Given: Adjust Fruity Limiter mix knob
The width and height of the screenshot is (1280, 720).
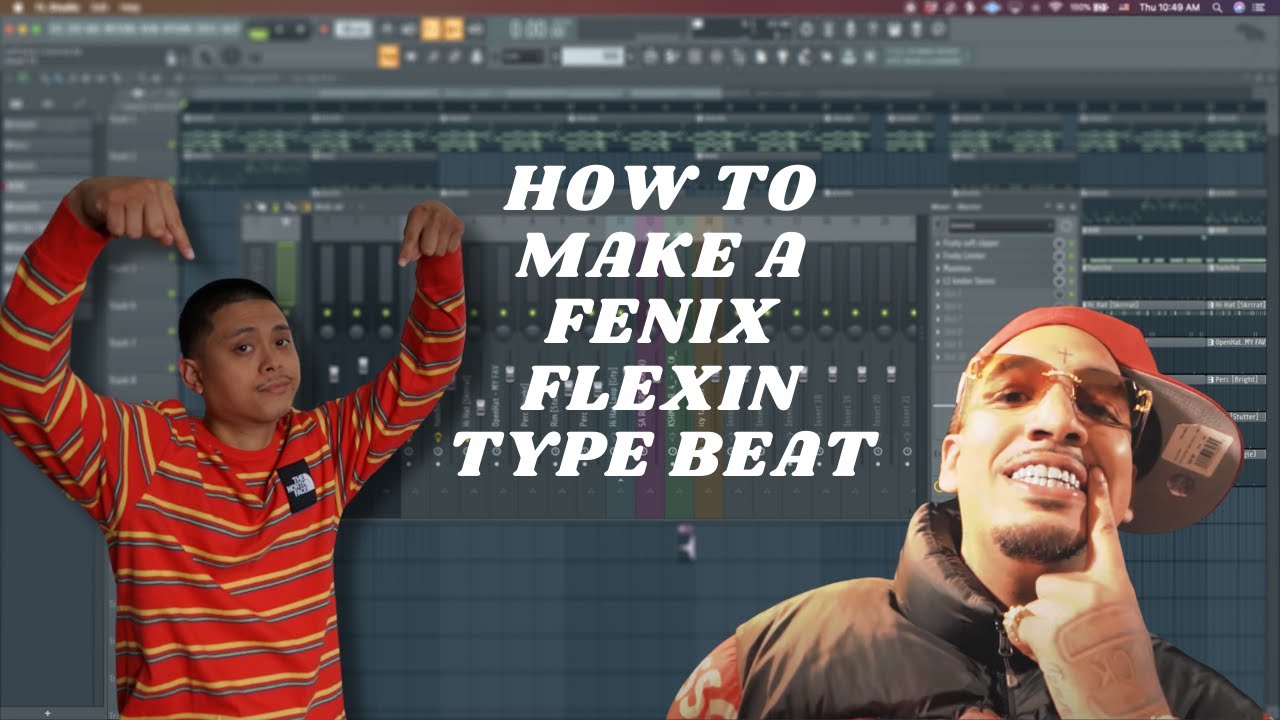Looking at the screenshot, I should pyautogui.click(x=1059, y=256).
